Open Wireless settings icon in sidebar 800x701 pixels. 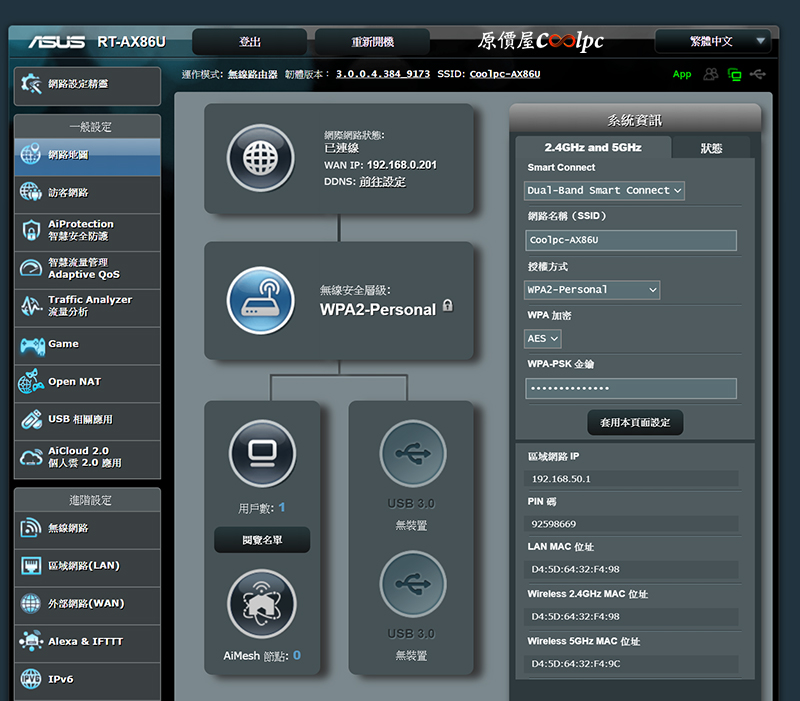point(31,528)
